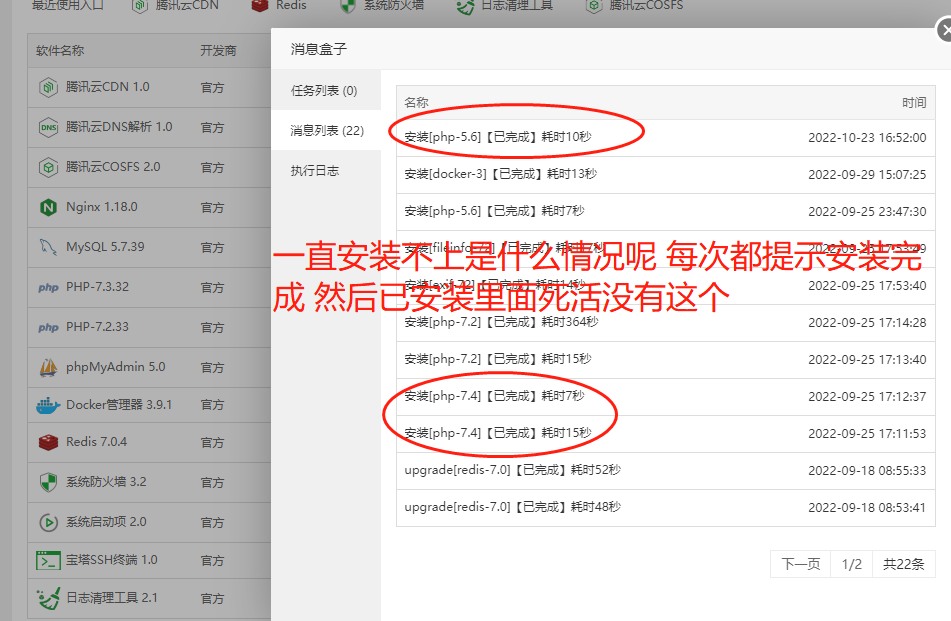Select the 消息列表 (22) tab
The height and width of the screenshot is (621, 951).
326,130
